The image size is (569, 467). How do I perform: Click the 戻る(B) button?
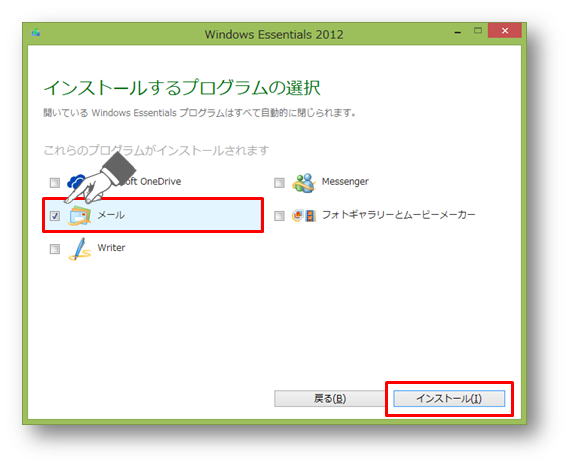[x=329, y=398]
